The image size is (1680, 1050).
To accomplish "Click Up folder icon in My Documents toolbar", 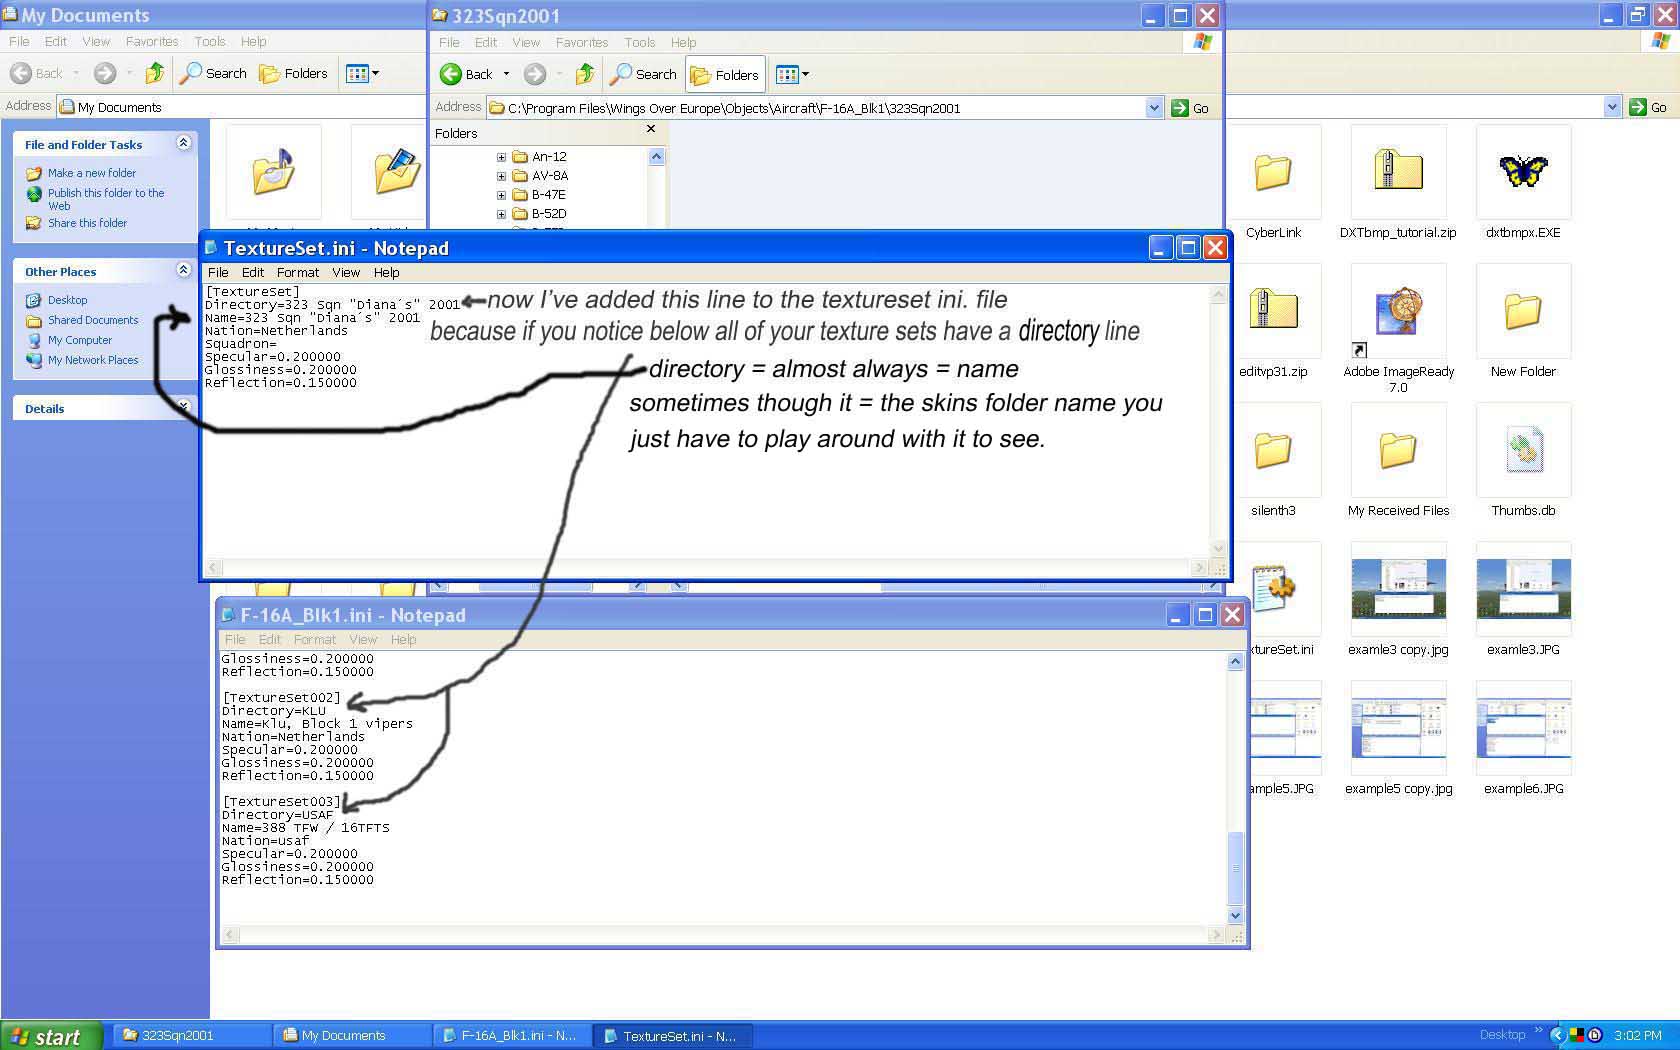I will [154, 73].
